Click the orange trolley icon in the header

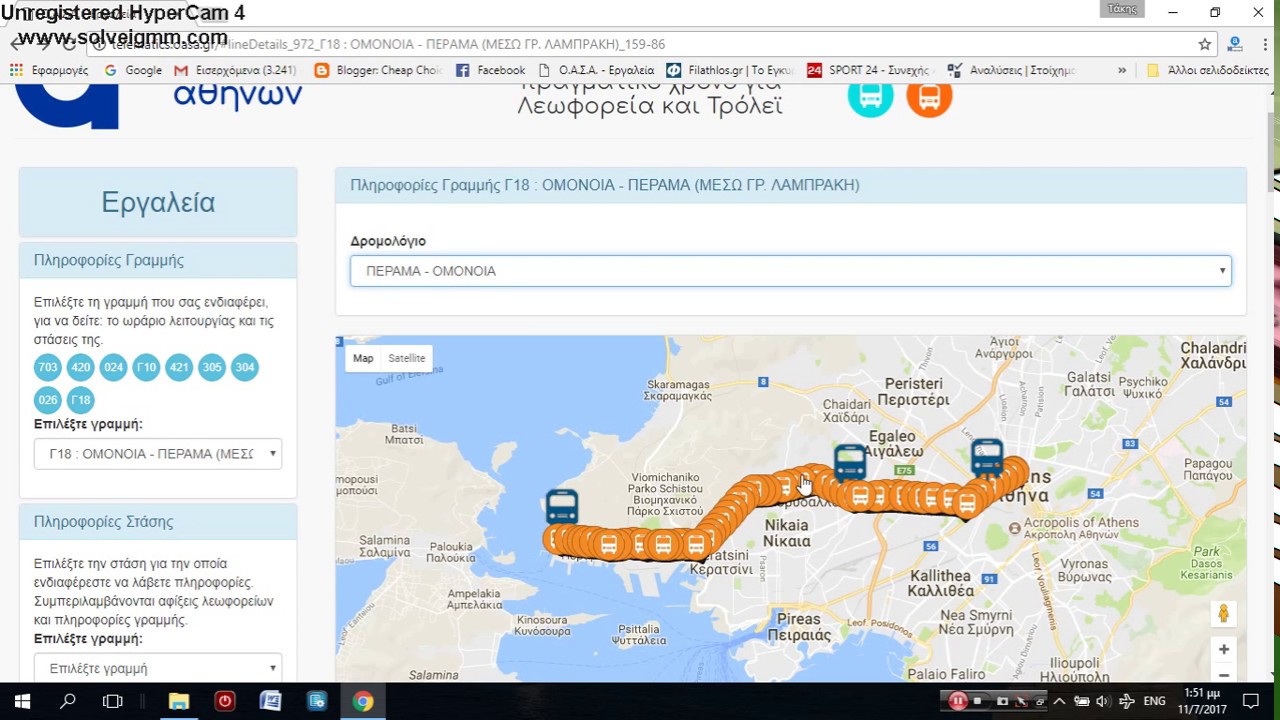coord(929,98)
